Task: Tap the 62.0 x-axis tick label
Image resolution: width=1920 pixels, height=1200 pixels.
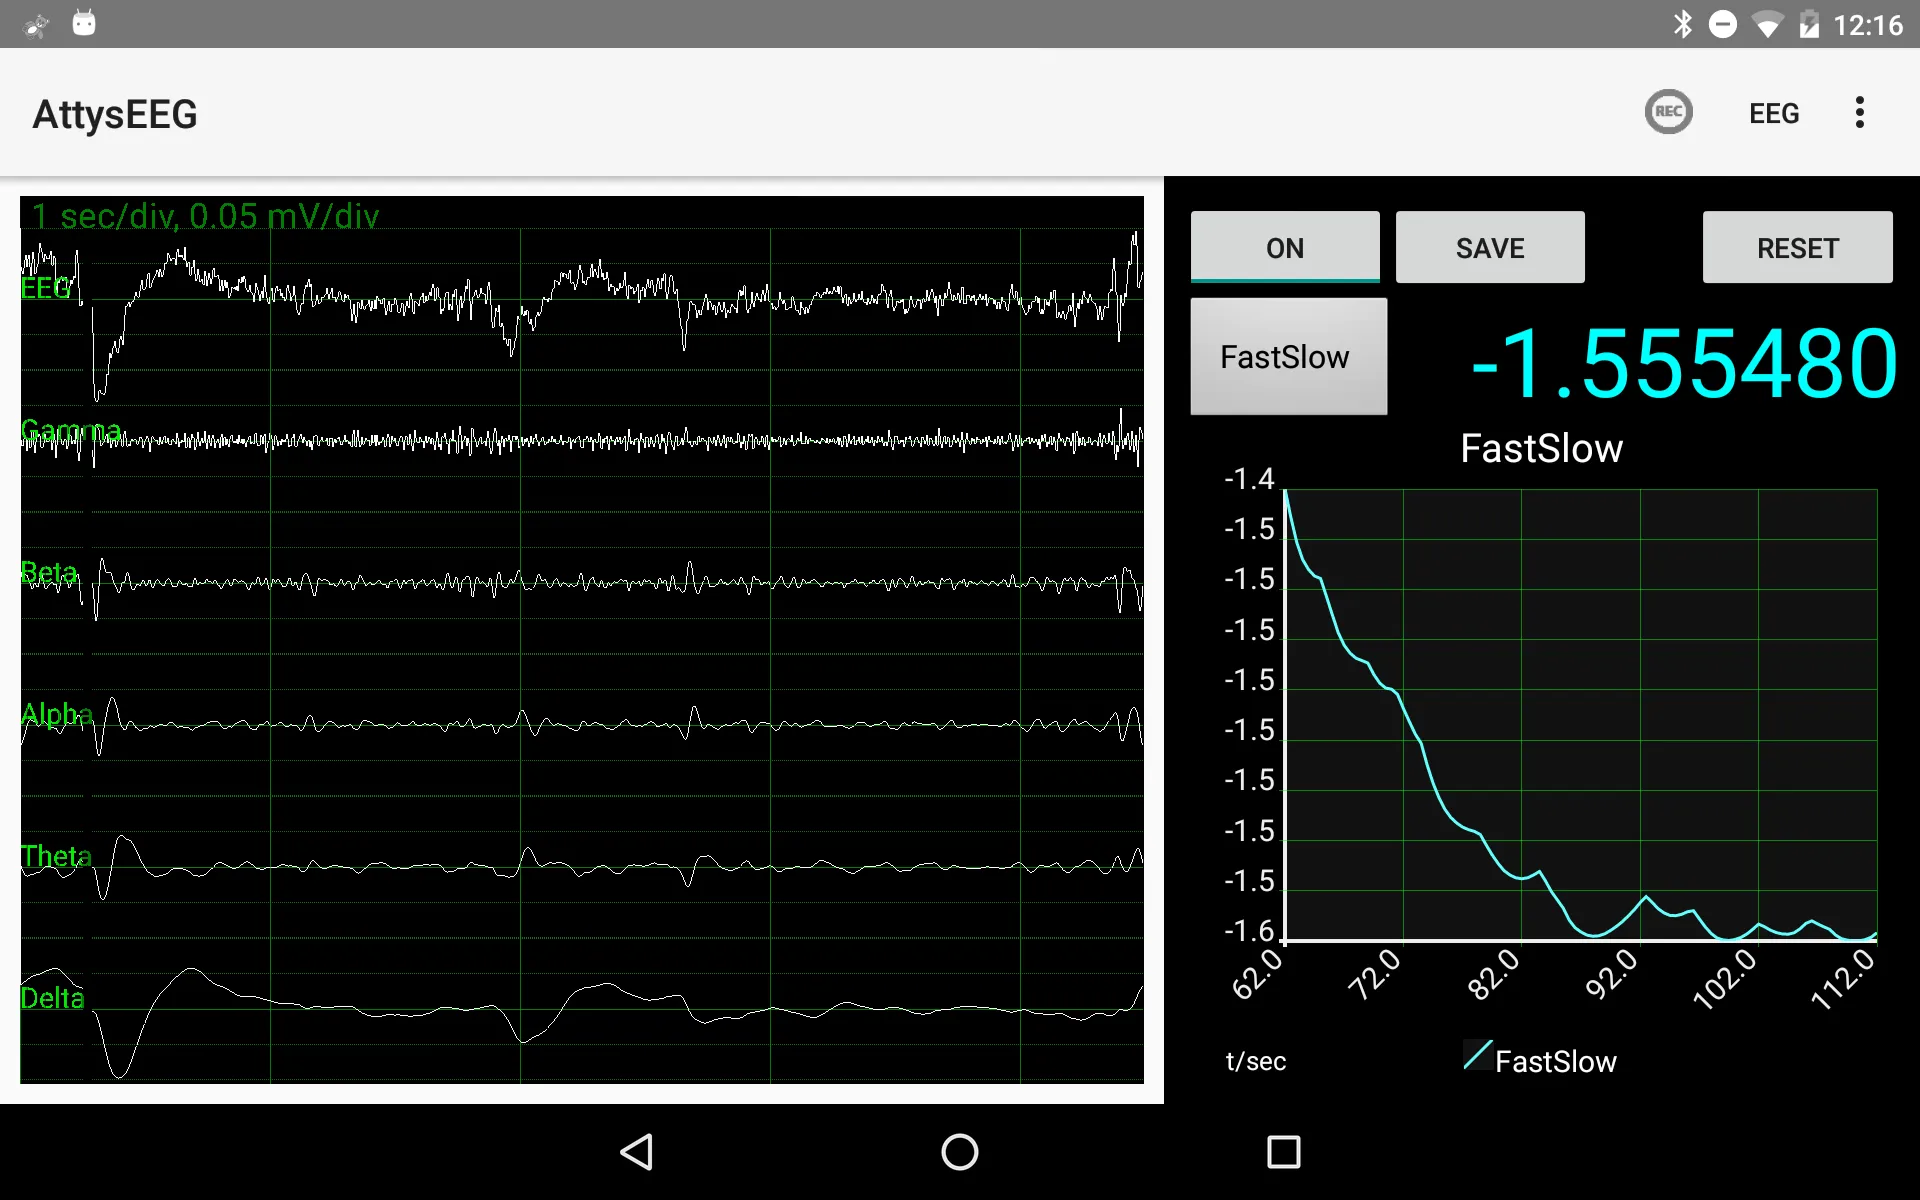Action: tap(1258, 974)
